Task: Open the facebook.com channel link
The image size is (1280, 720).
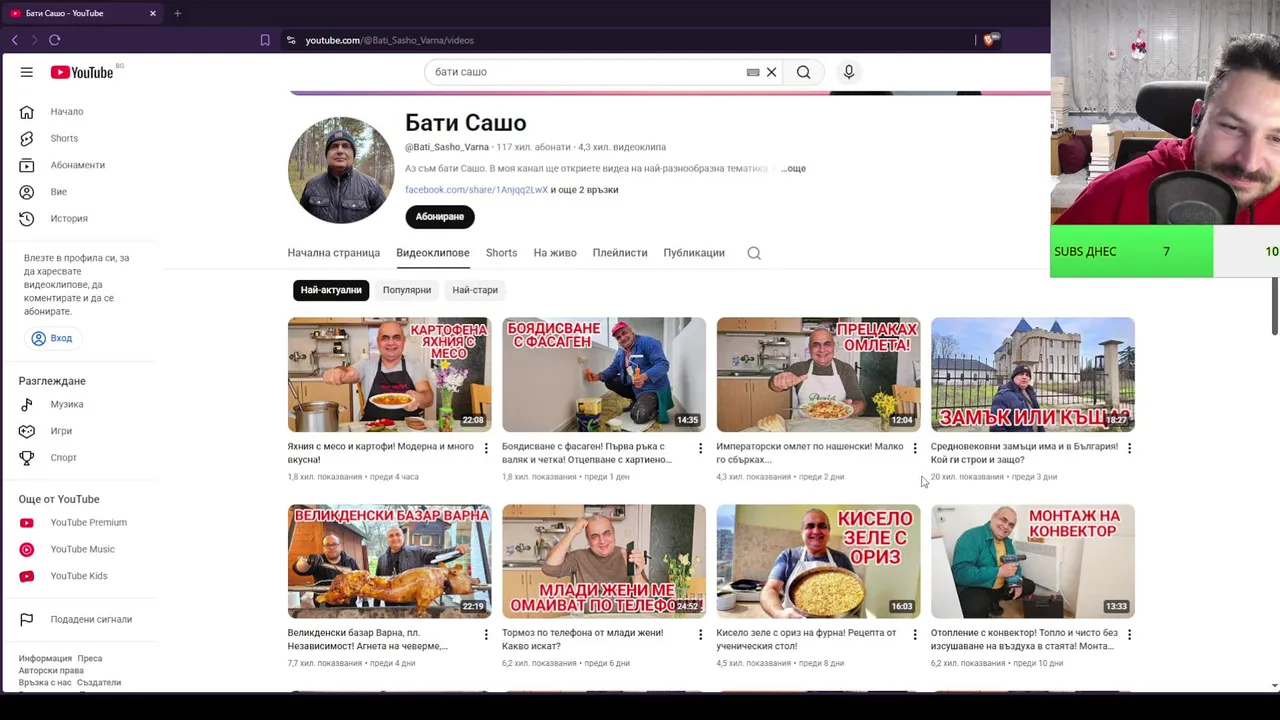Action: (x=476, y=190)
